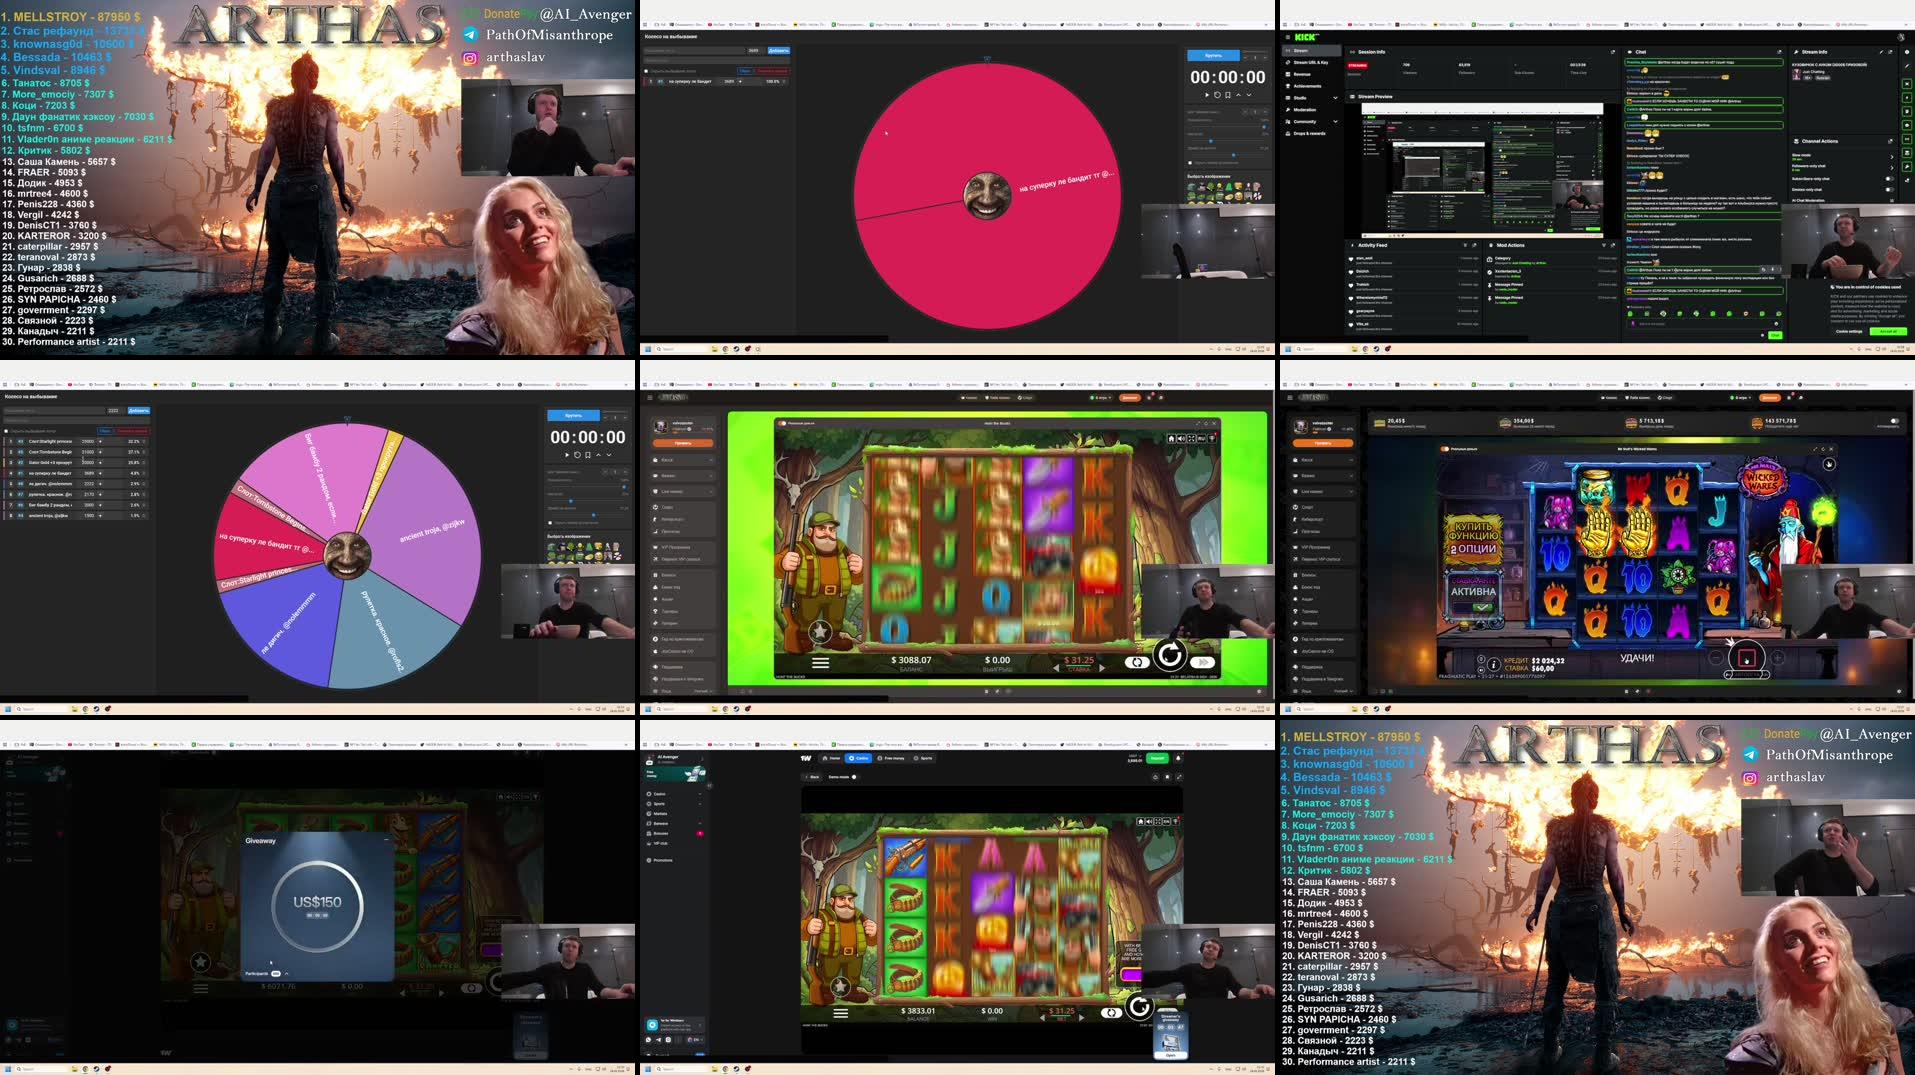Click bookmark icon under red wheel timer

click(1228, 95)
